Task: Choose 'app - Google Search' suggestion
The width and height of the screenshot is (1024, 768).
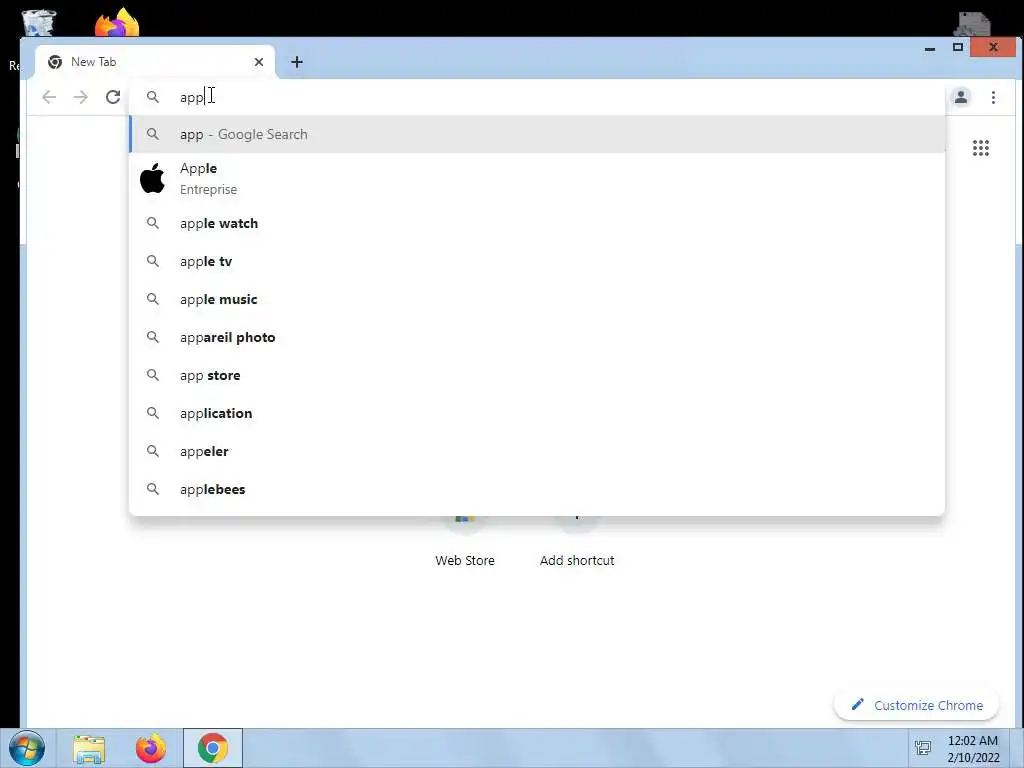Action: click(x=537, y=134)
